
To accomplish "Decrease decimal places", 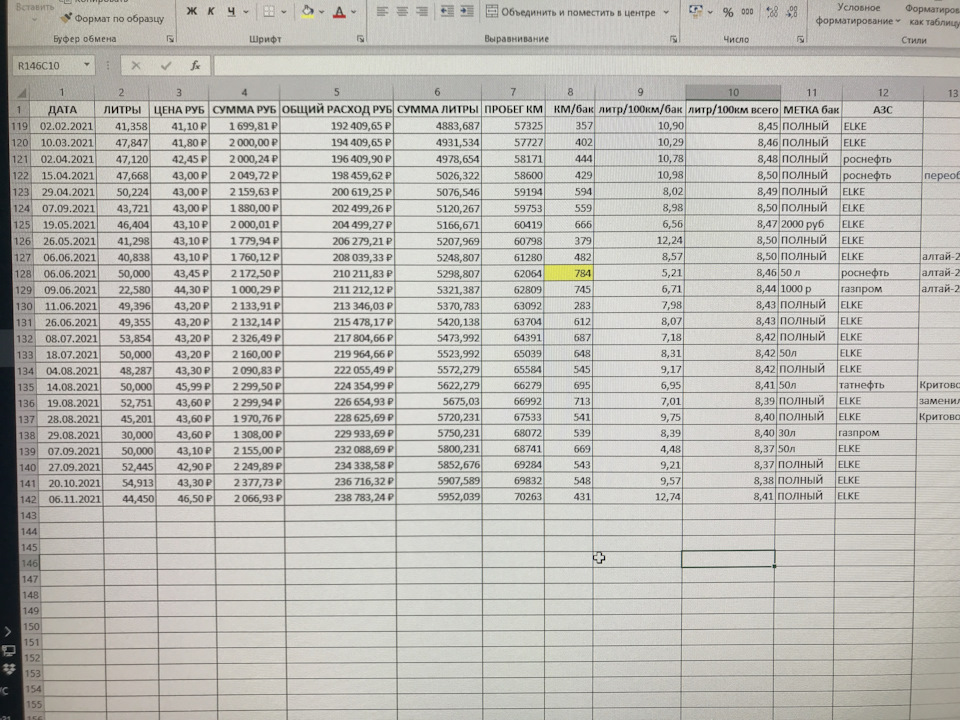I will [x=792, y=12].
